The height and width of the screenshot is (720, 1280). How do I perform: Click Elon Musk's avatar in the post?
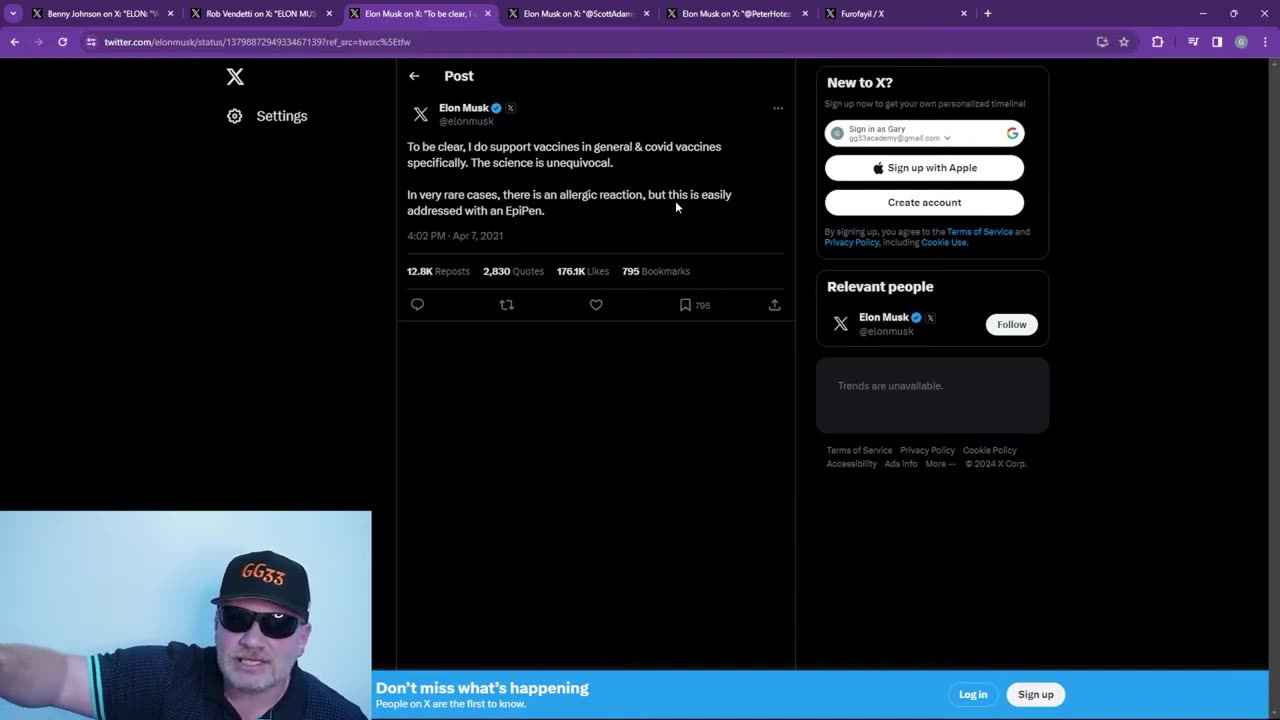(x=421, y=114)
